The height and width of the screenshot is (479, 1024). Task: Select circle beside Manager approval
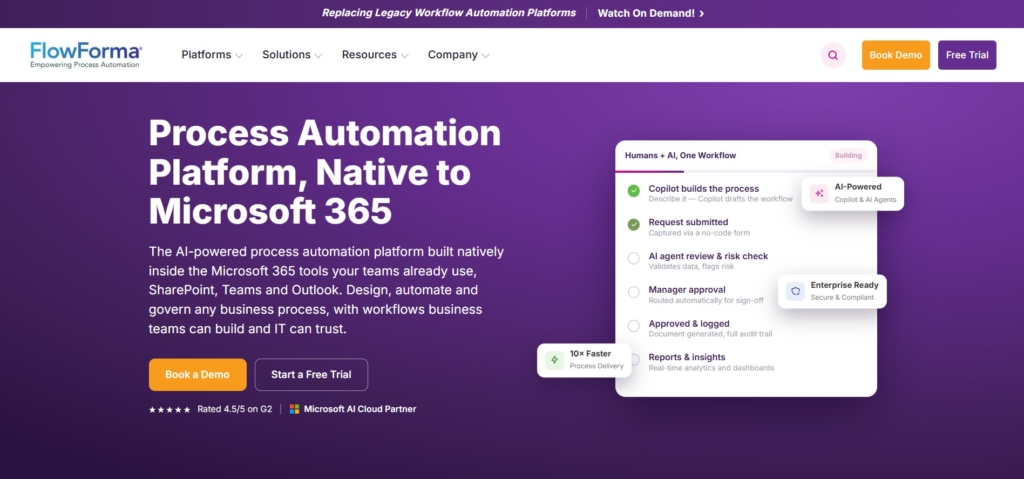click(x=633, y=292)
